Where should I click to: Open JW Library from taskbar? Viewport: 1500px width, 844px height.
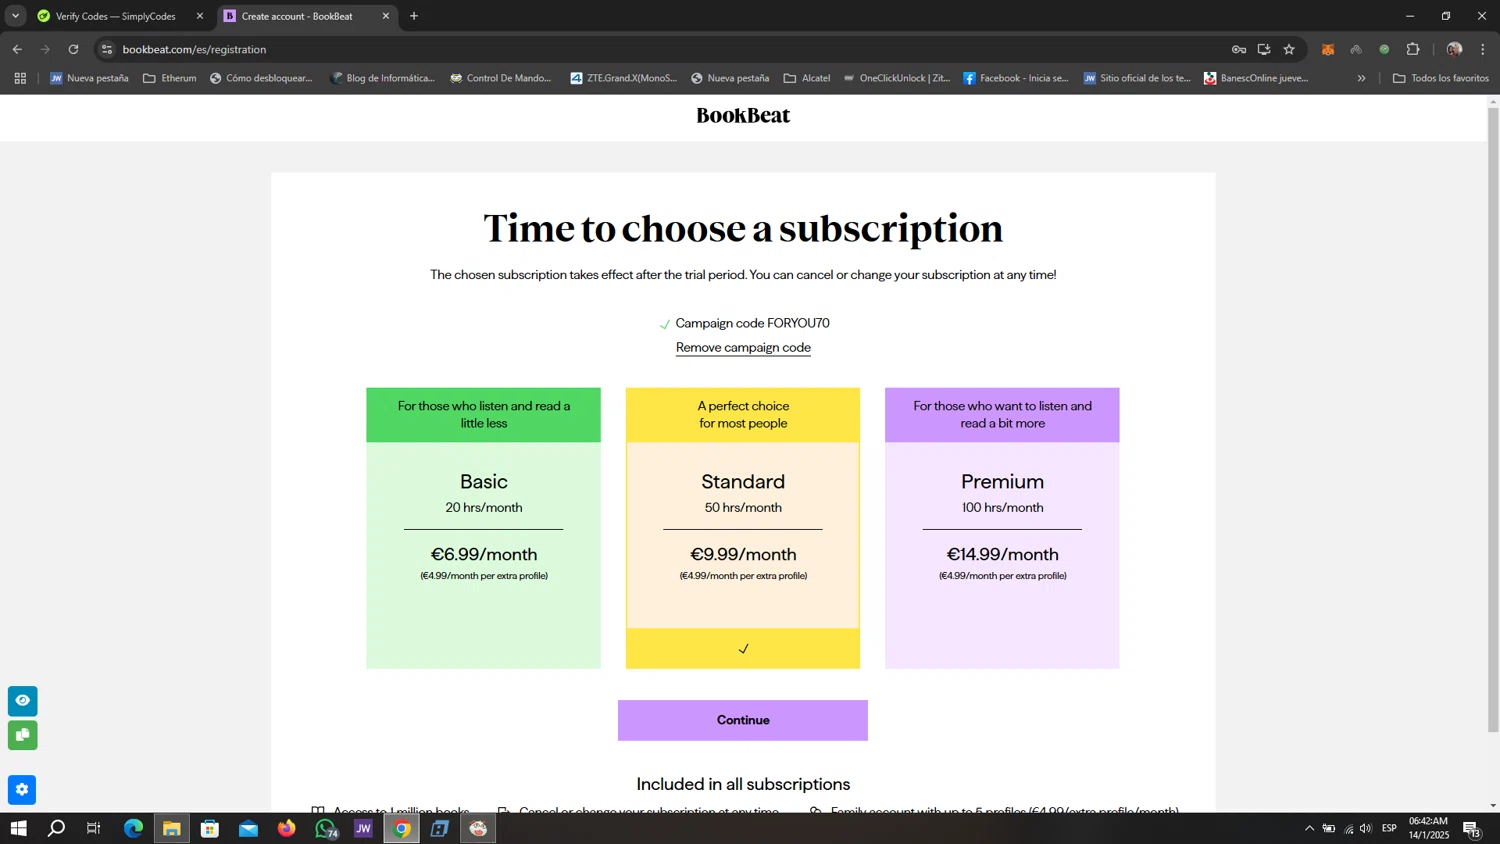tap(363, 828)
